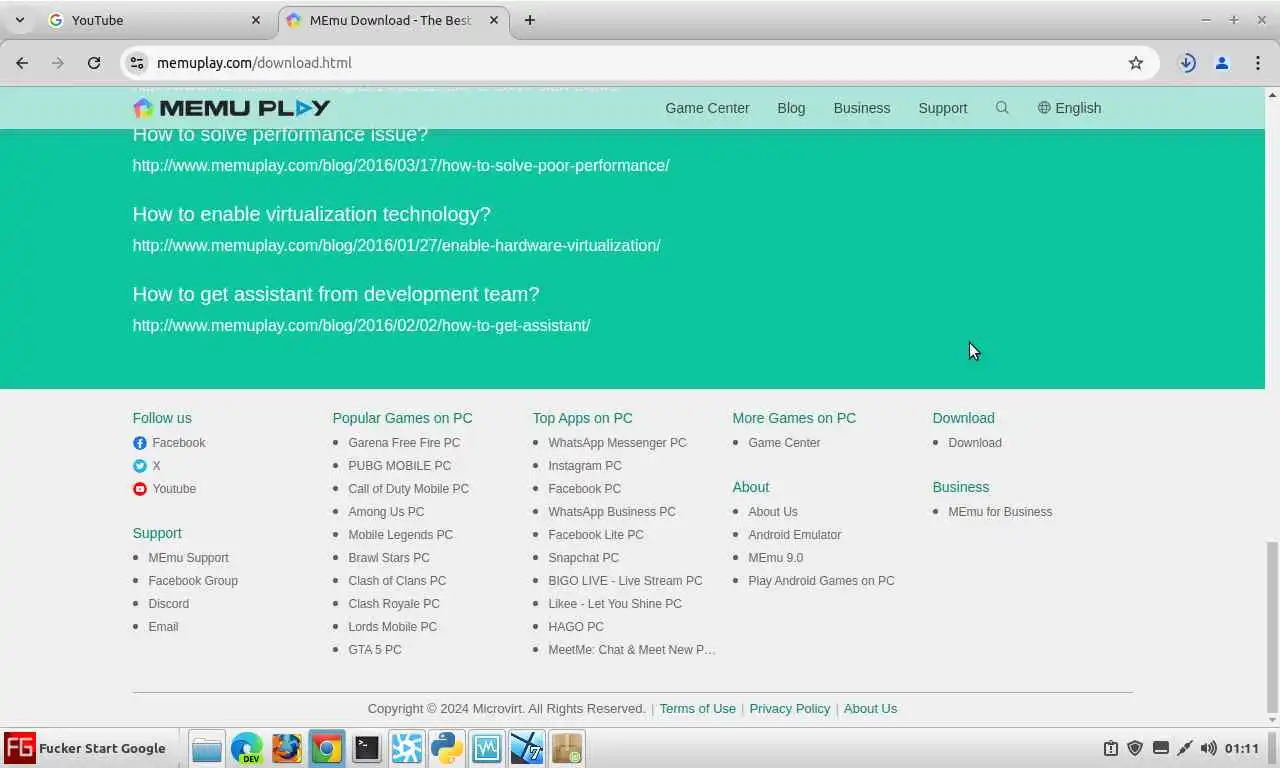Viewport: 1280px width, 768px height.
Task: Click the X twitter icon under Follow us
Action: click(140, 466)
